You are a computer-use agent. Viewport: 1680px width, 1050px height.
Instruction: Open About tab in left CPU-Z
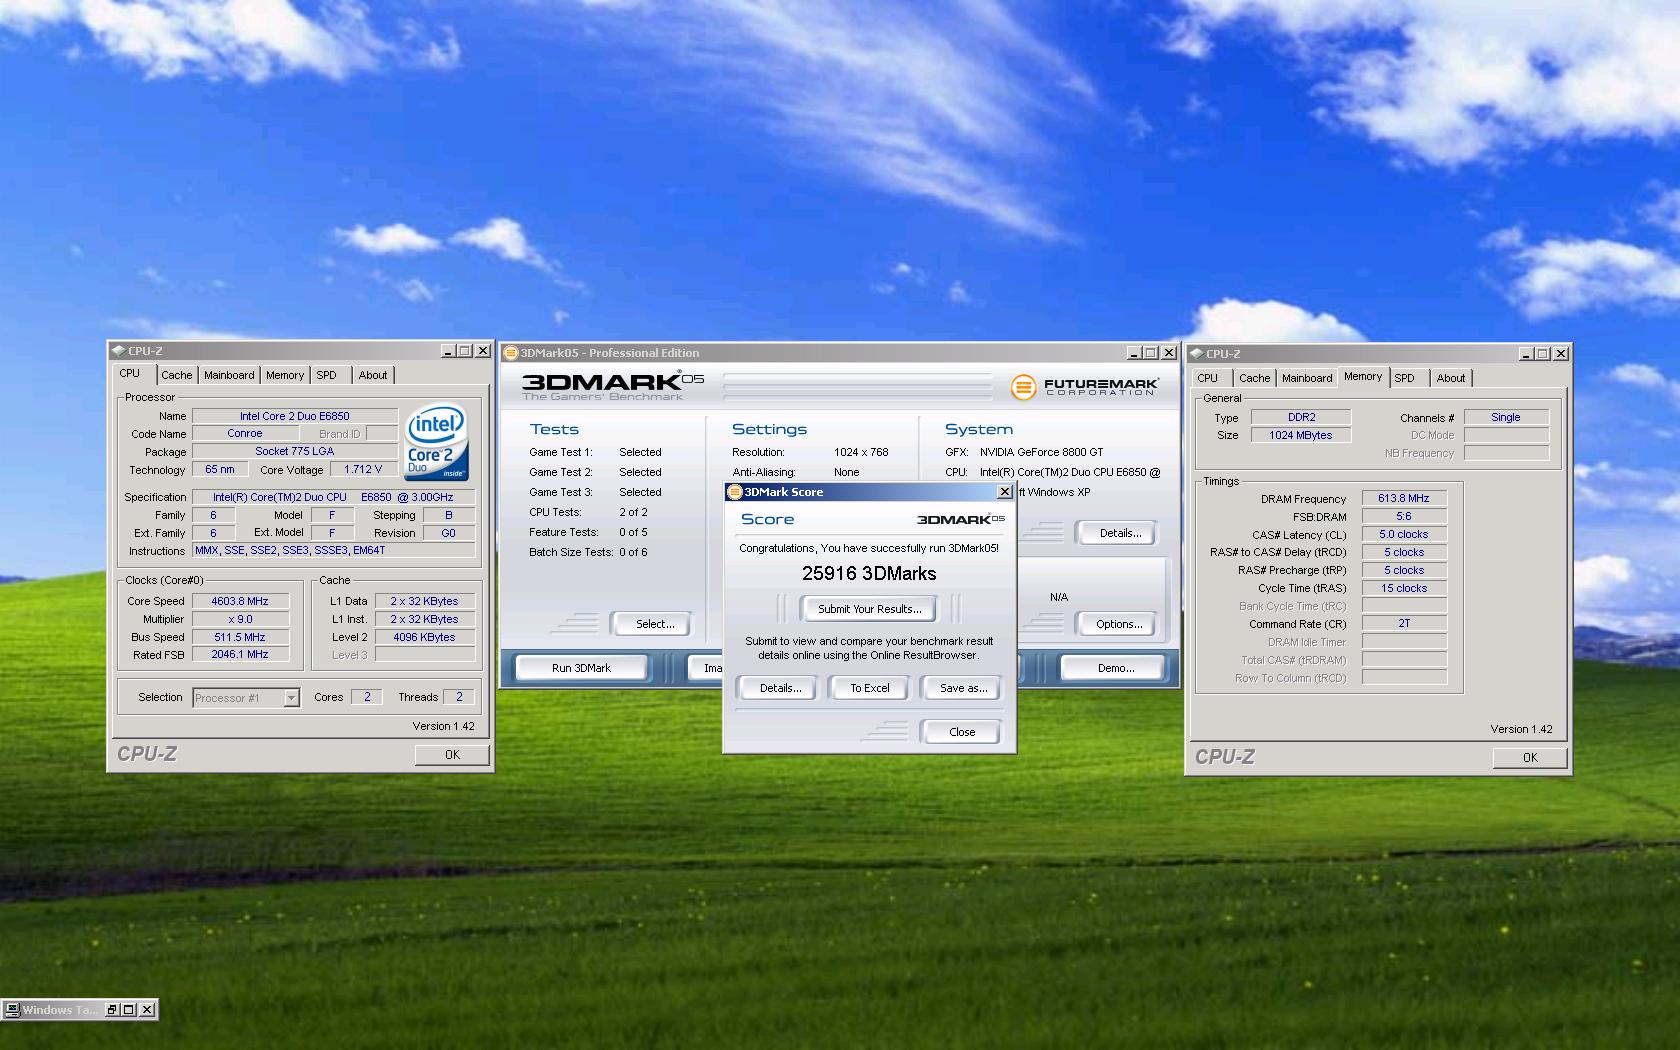coord(373,375)
